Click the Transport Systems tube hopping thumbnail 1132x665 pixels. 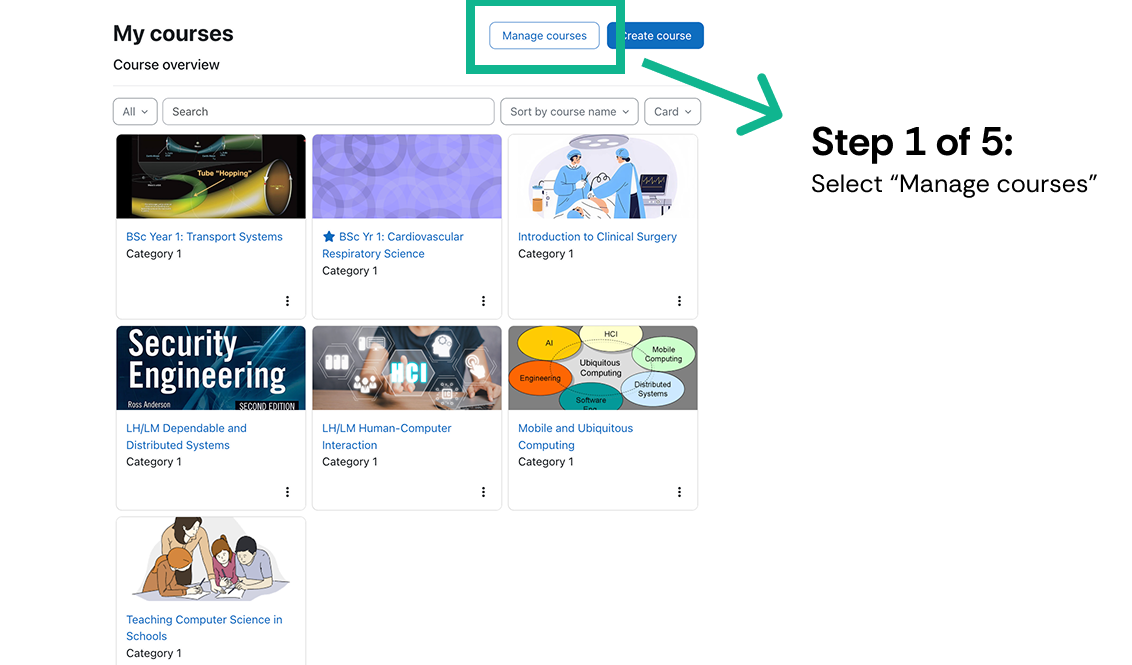(211, 176)
